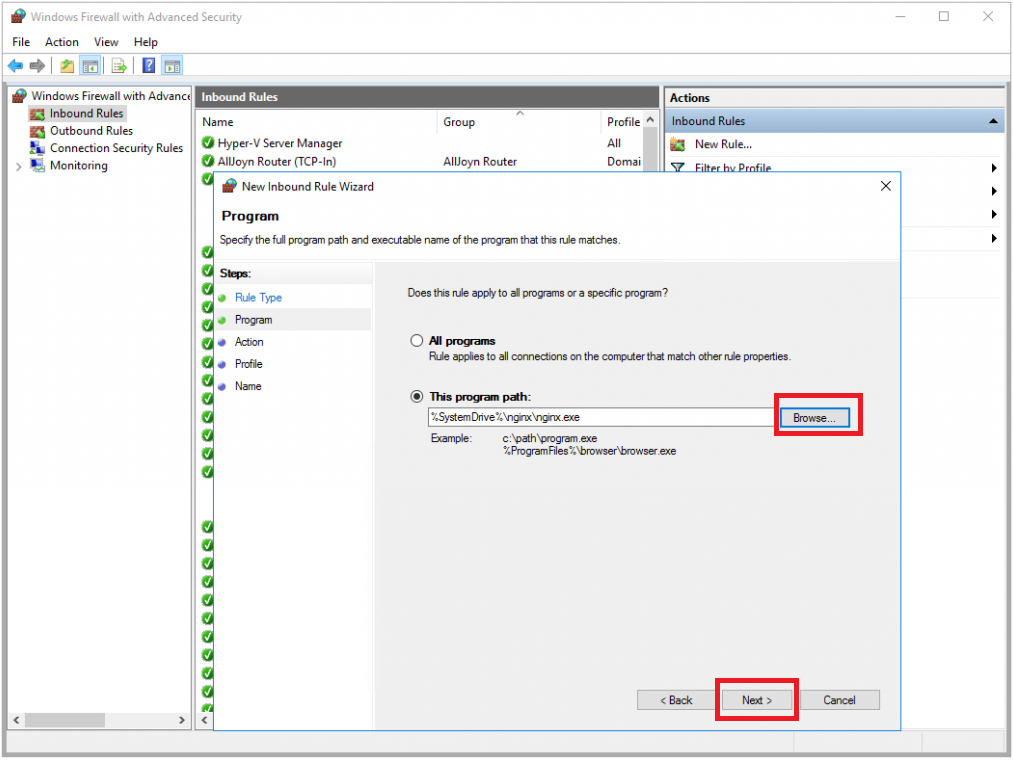Click New Rule... in Actions pane
This screenshot has width=1013, height=760.
pos(723,145)
